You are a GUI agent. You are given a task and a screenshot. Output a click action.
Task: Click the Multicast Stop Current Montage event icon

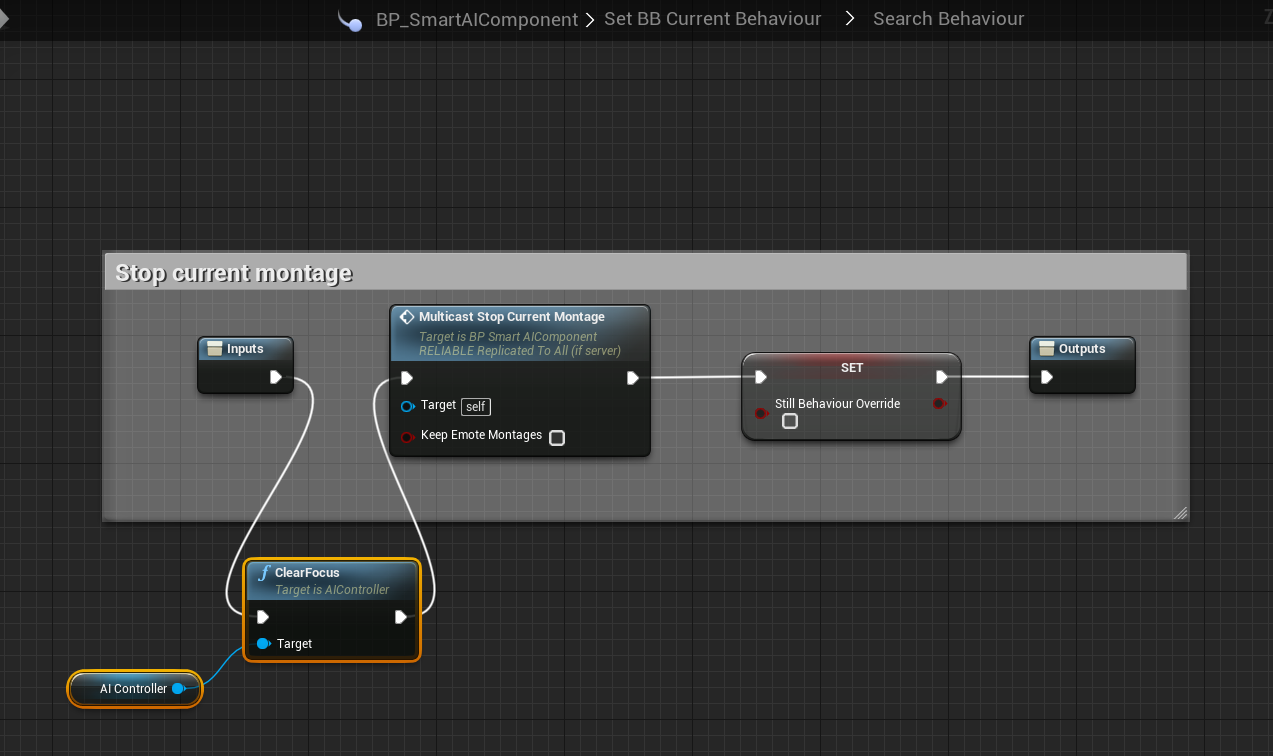[407, 317]
